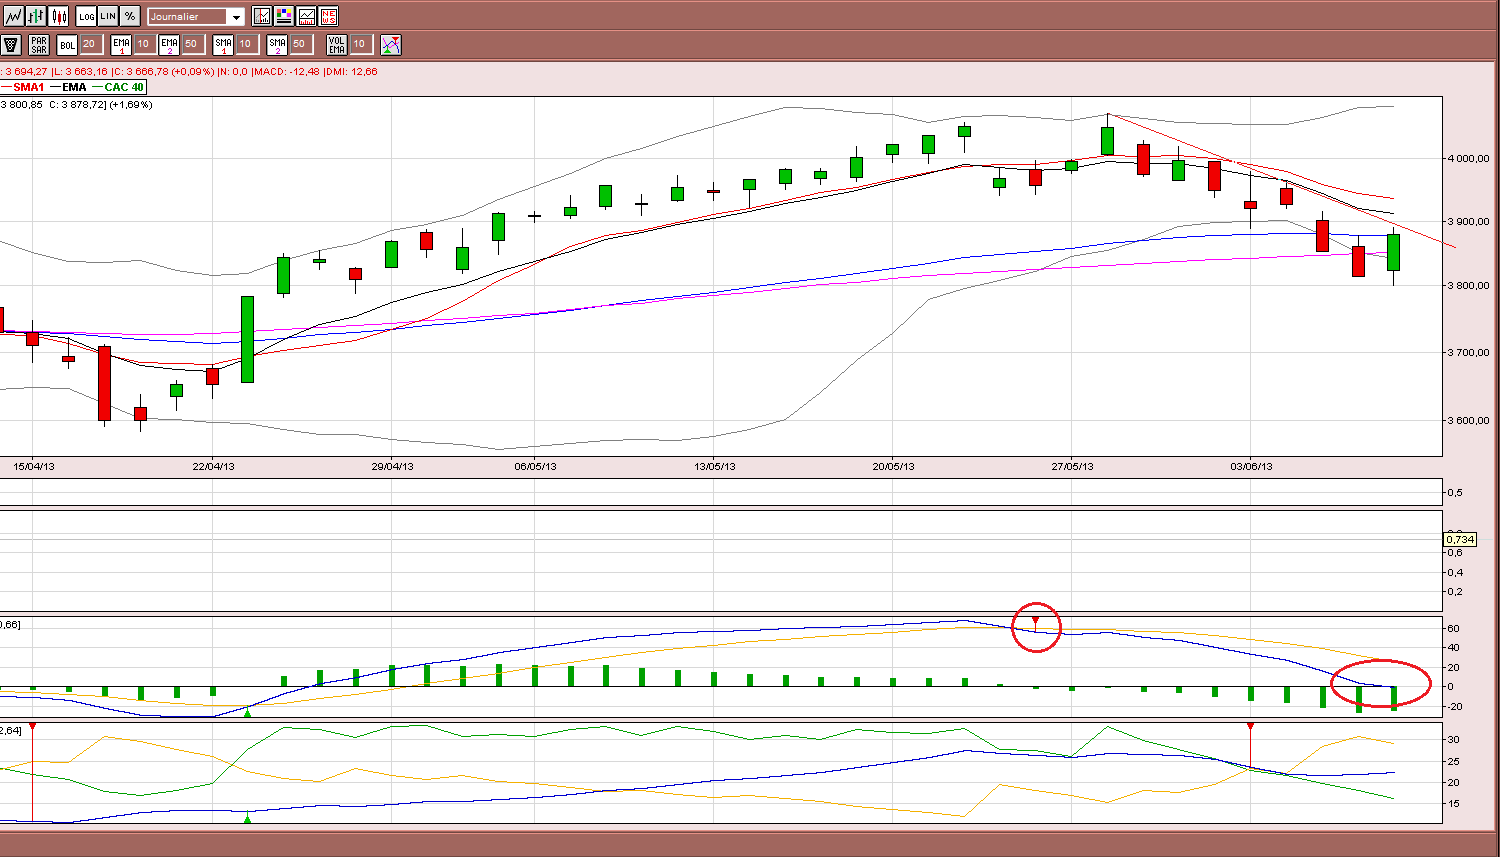
Task: Click the CAC 40 entry in the legend
Action: [x=118, y=88]
